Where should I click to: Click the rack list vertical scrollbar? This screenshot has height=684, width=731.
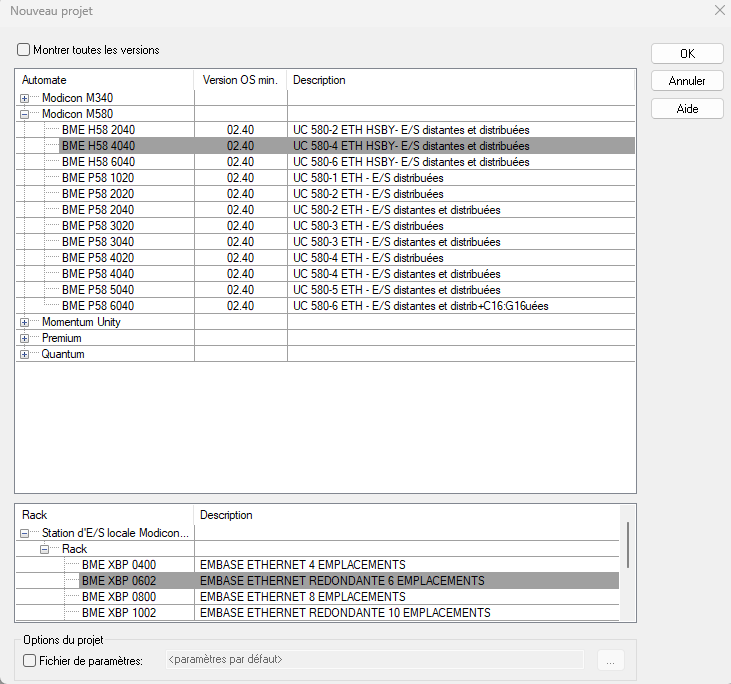[x=628, y=545]
